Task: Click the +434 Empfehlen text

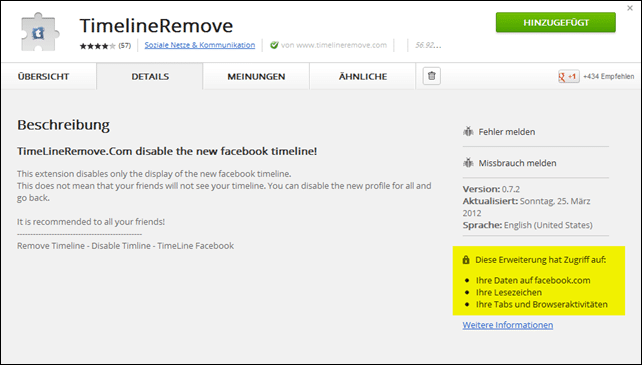Action: [608, 76]
